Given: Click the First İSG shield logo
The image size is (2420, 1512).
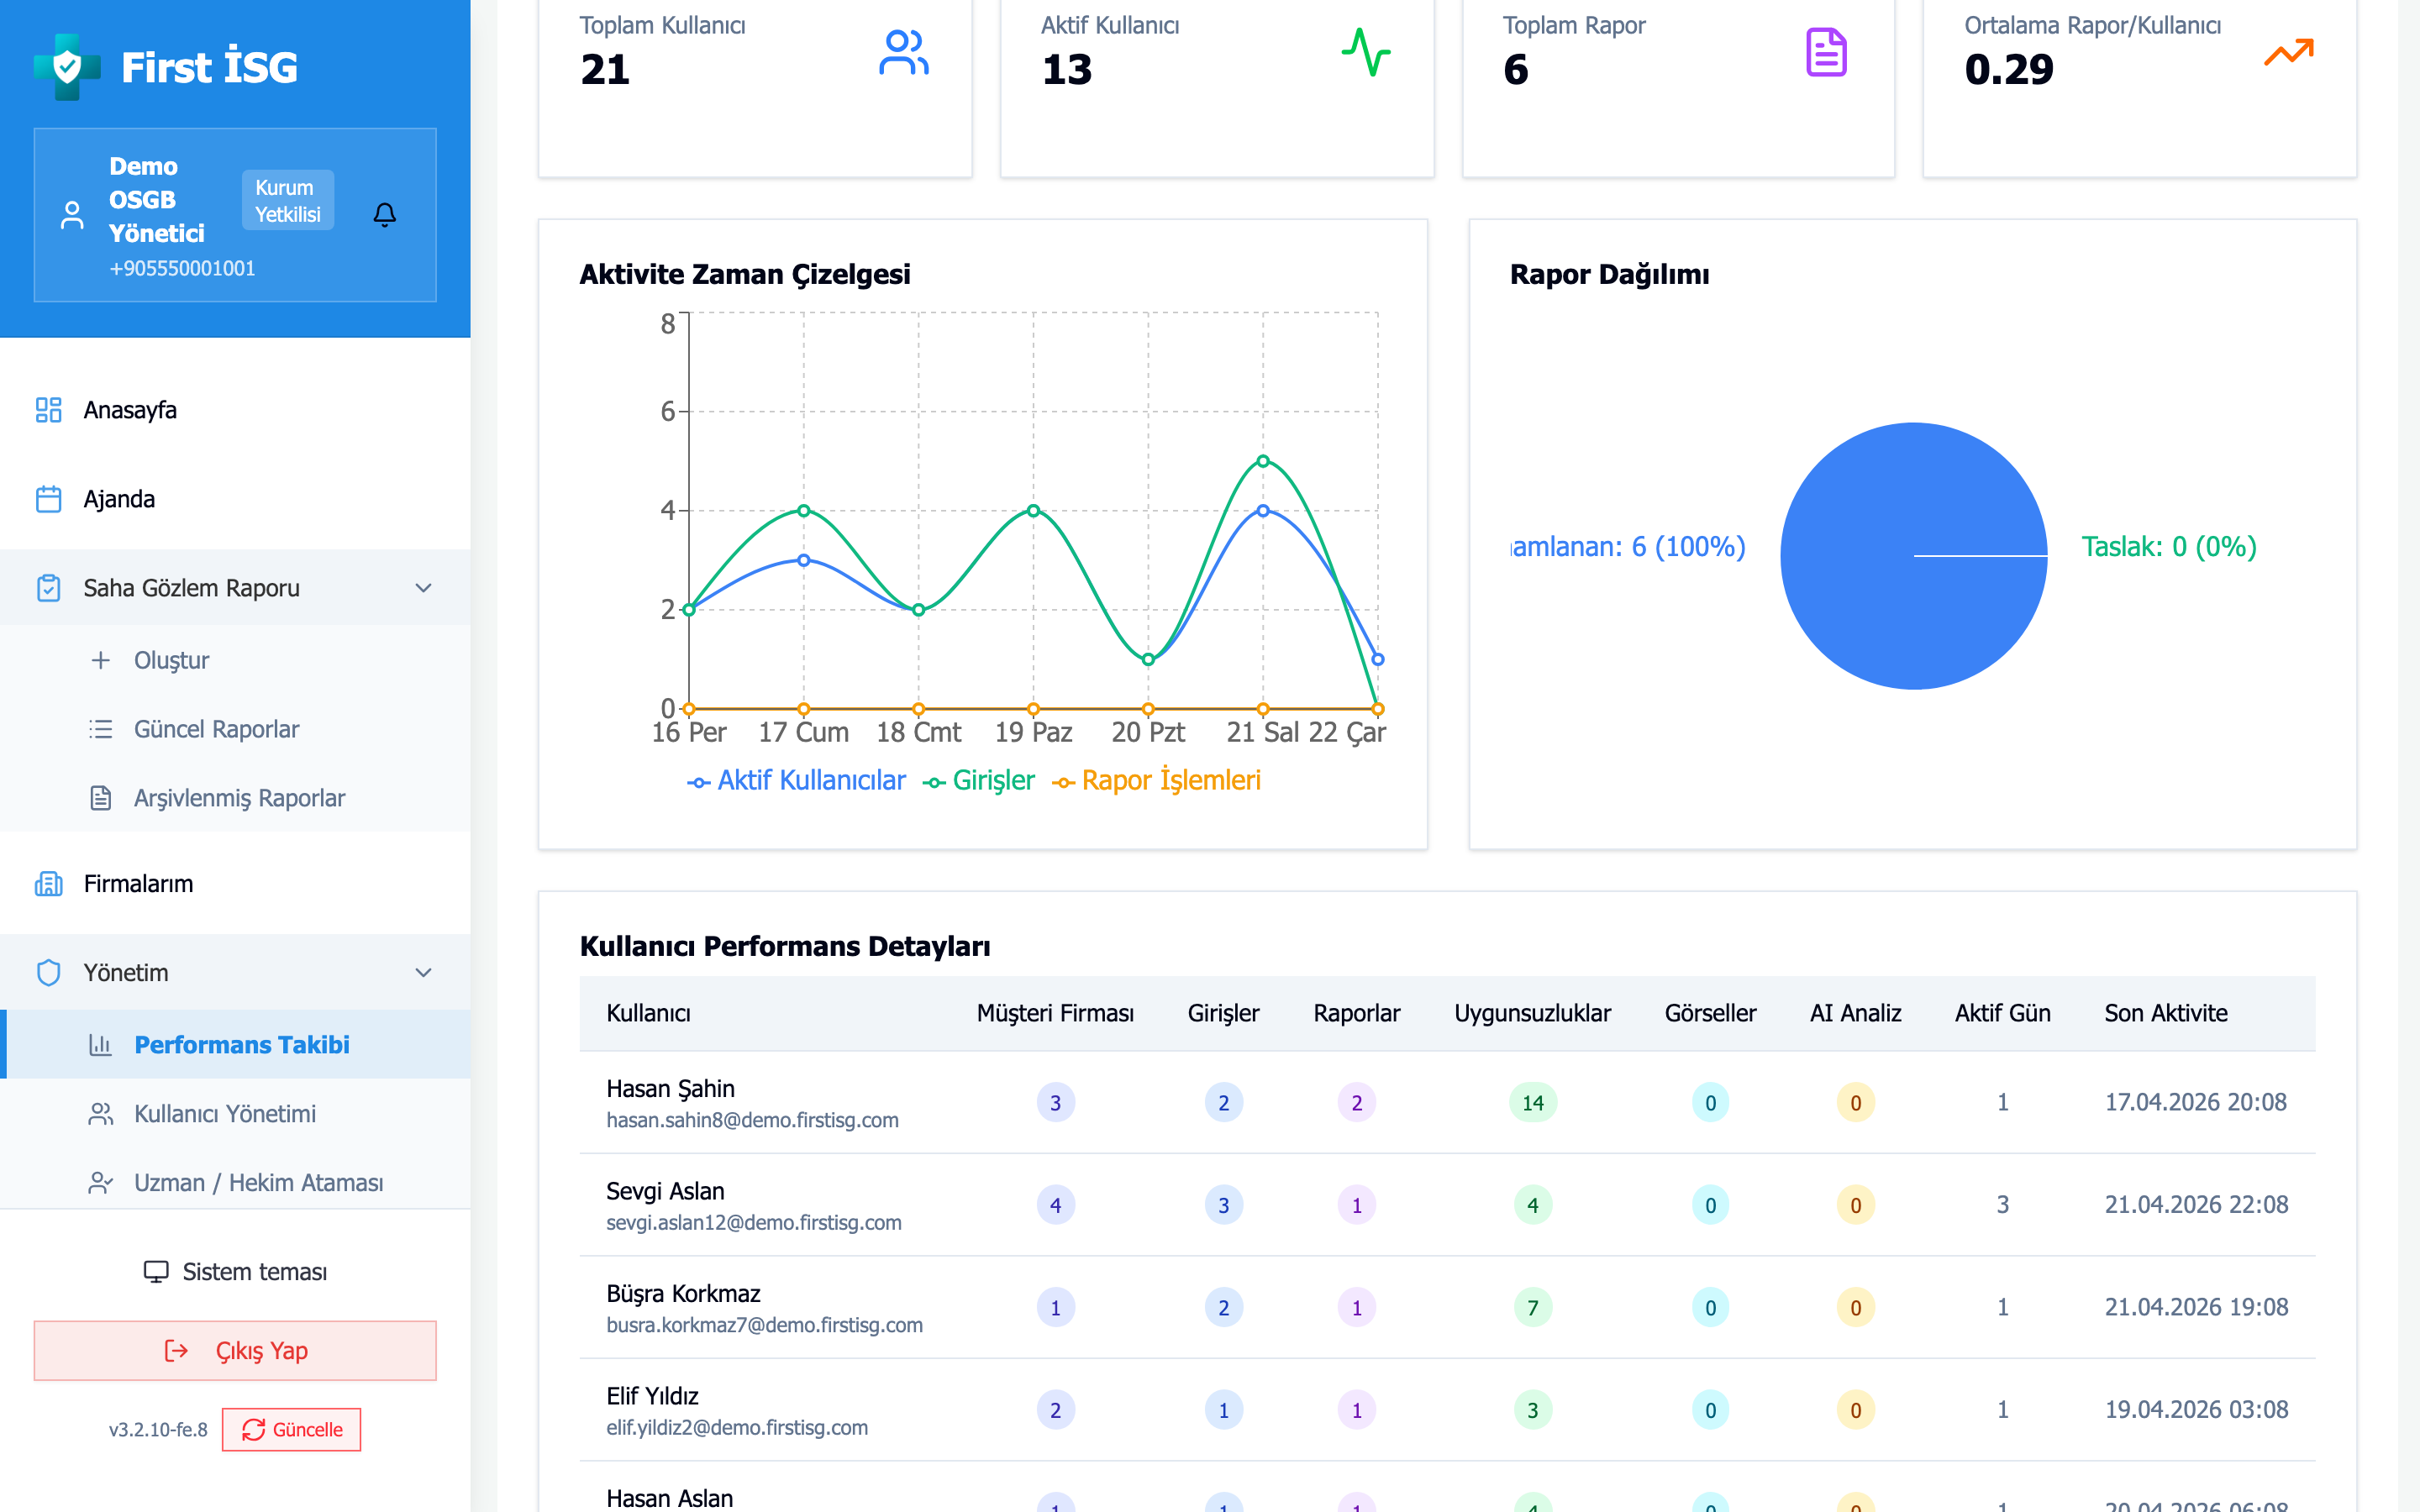Looking at the screenshot, I should 67,67.
